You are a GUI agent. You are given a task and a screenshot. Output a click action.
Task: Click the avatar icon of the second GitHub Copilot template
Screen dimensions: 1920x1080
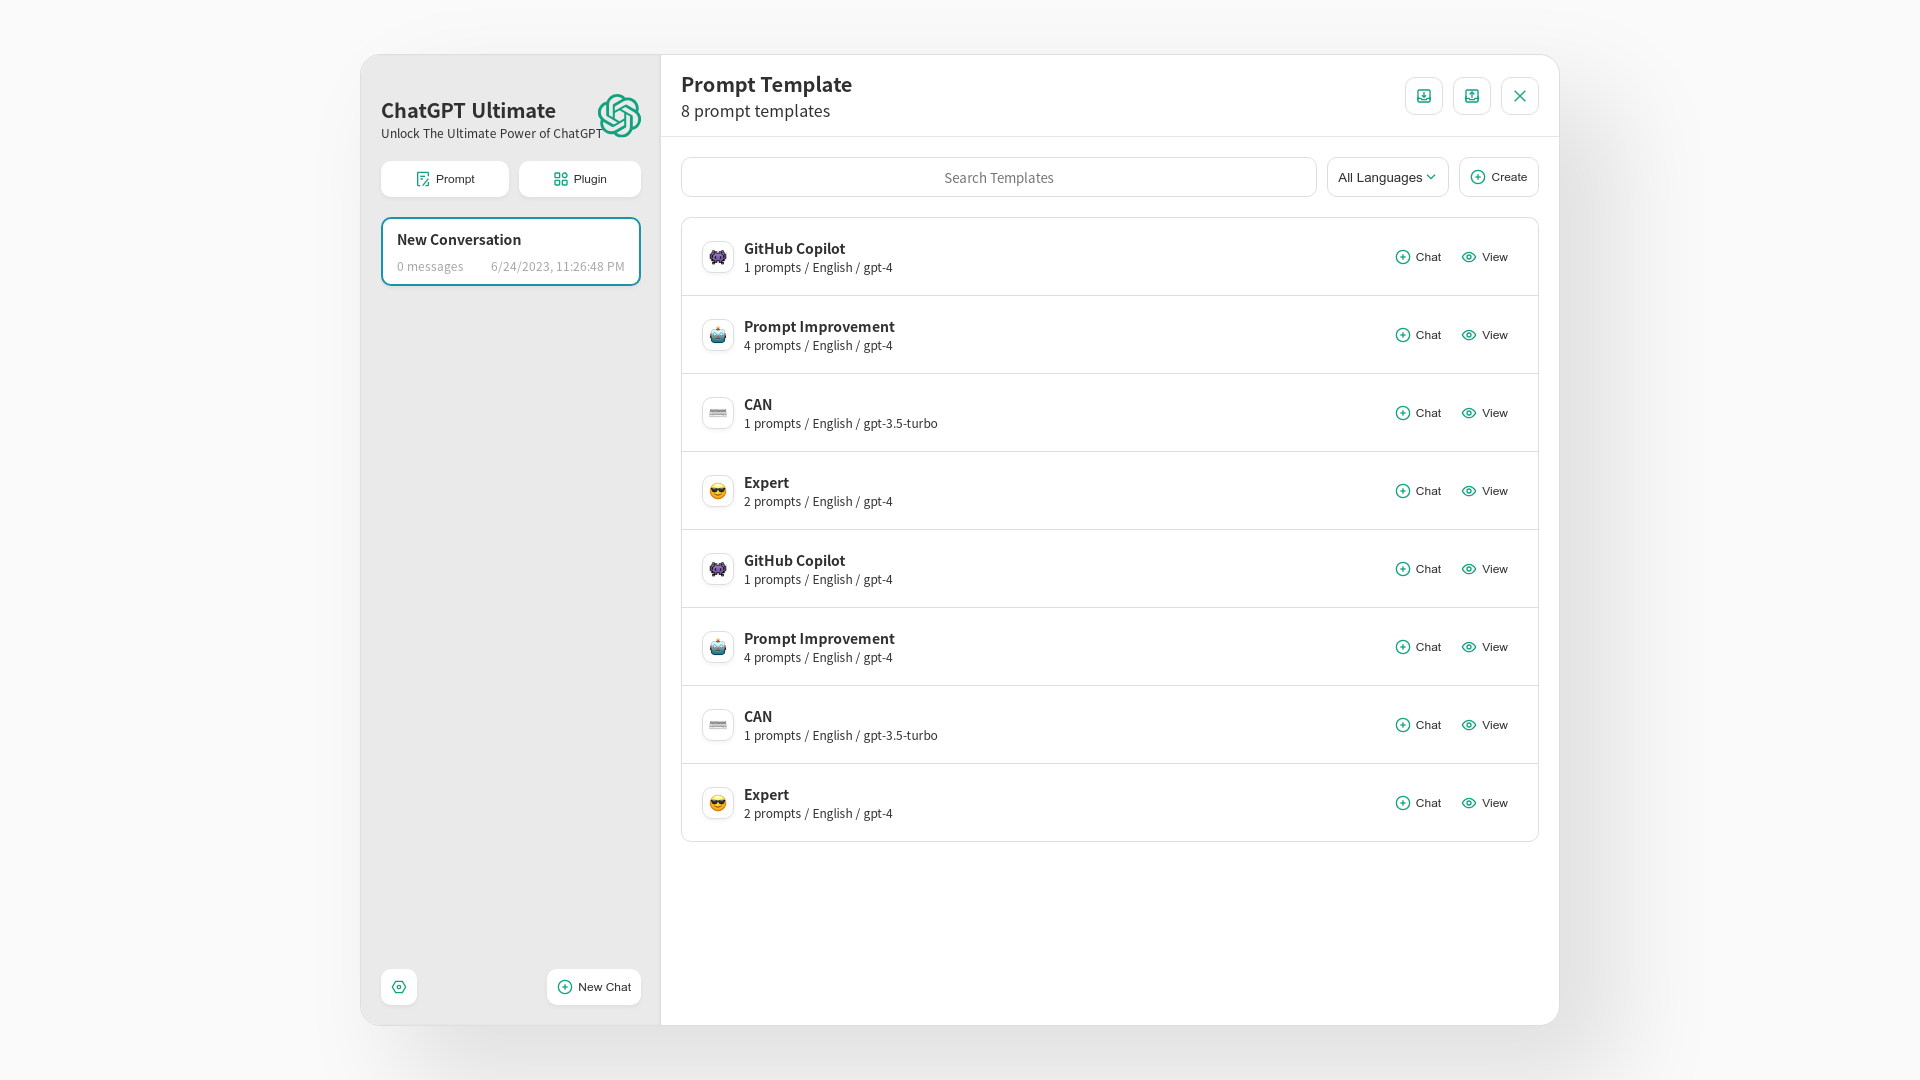[718, 569]
